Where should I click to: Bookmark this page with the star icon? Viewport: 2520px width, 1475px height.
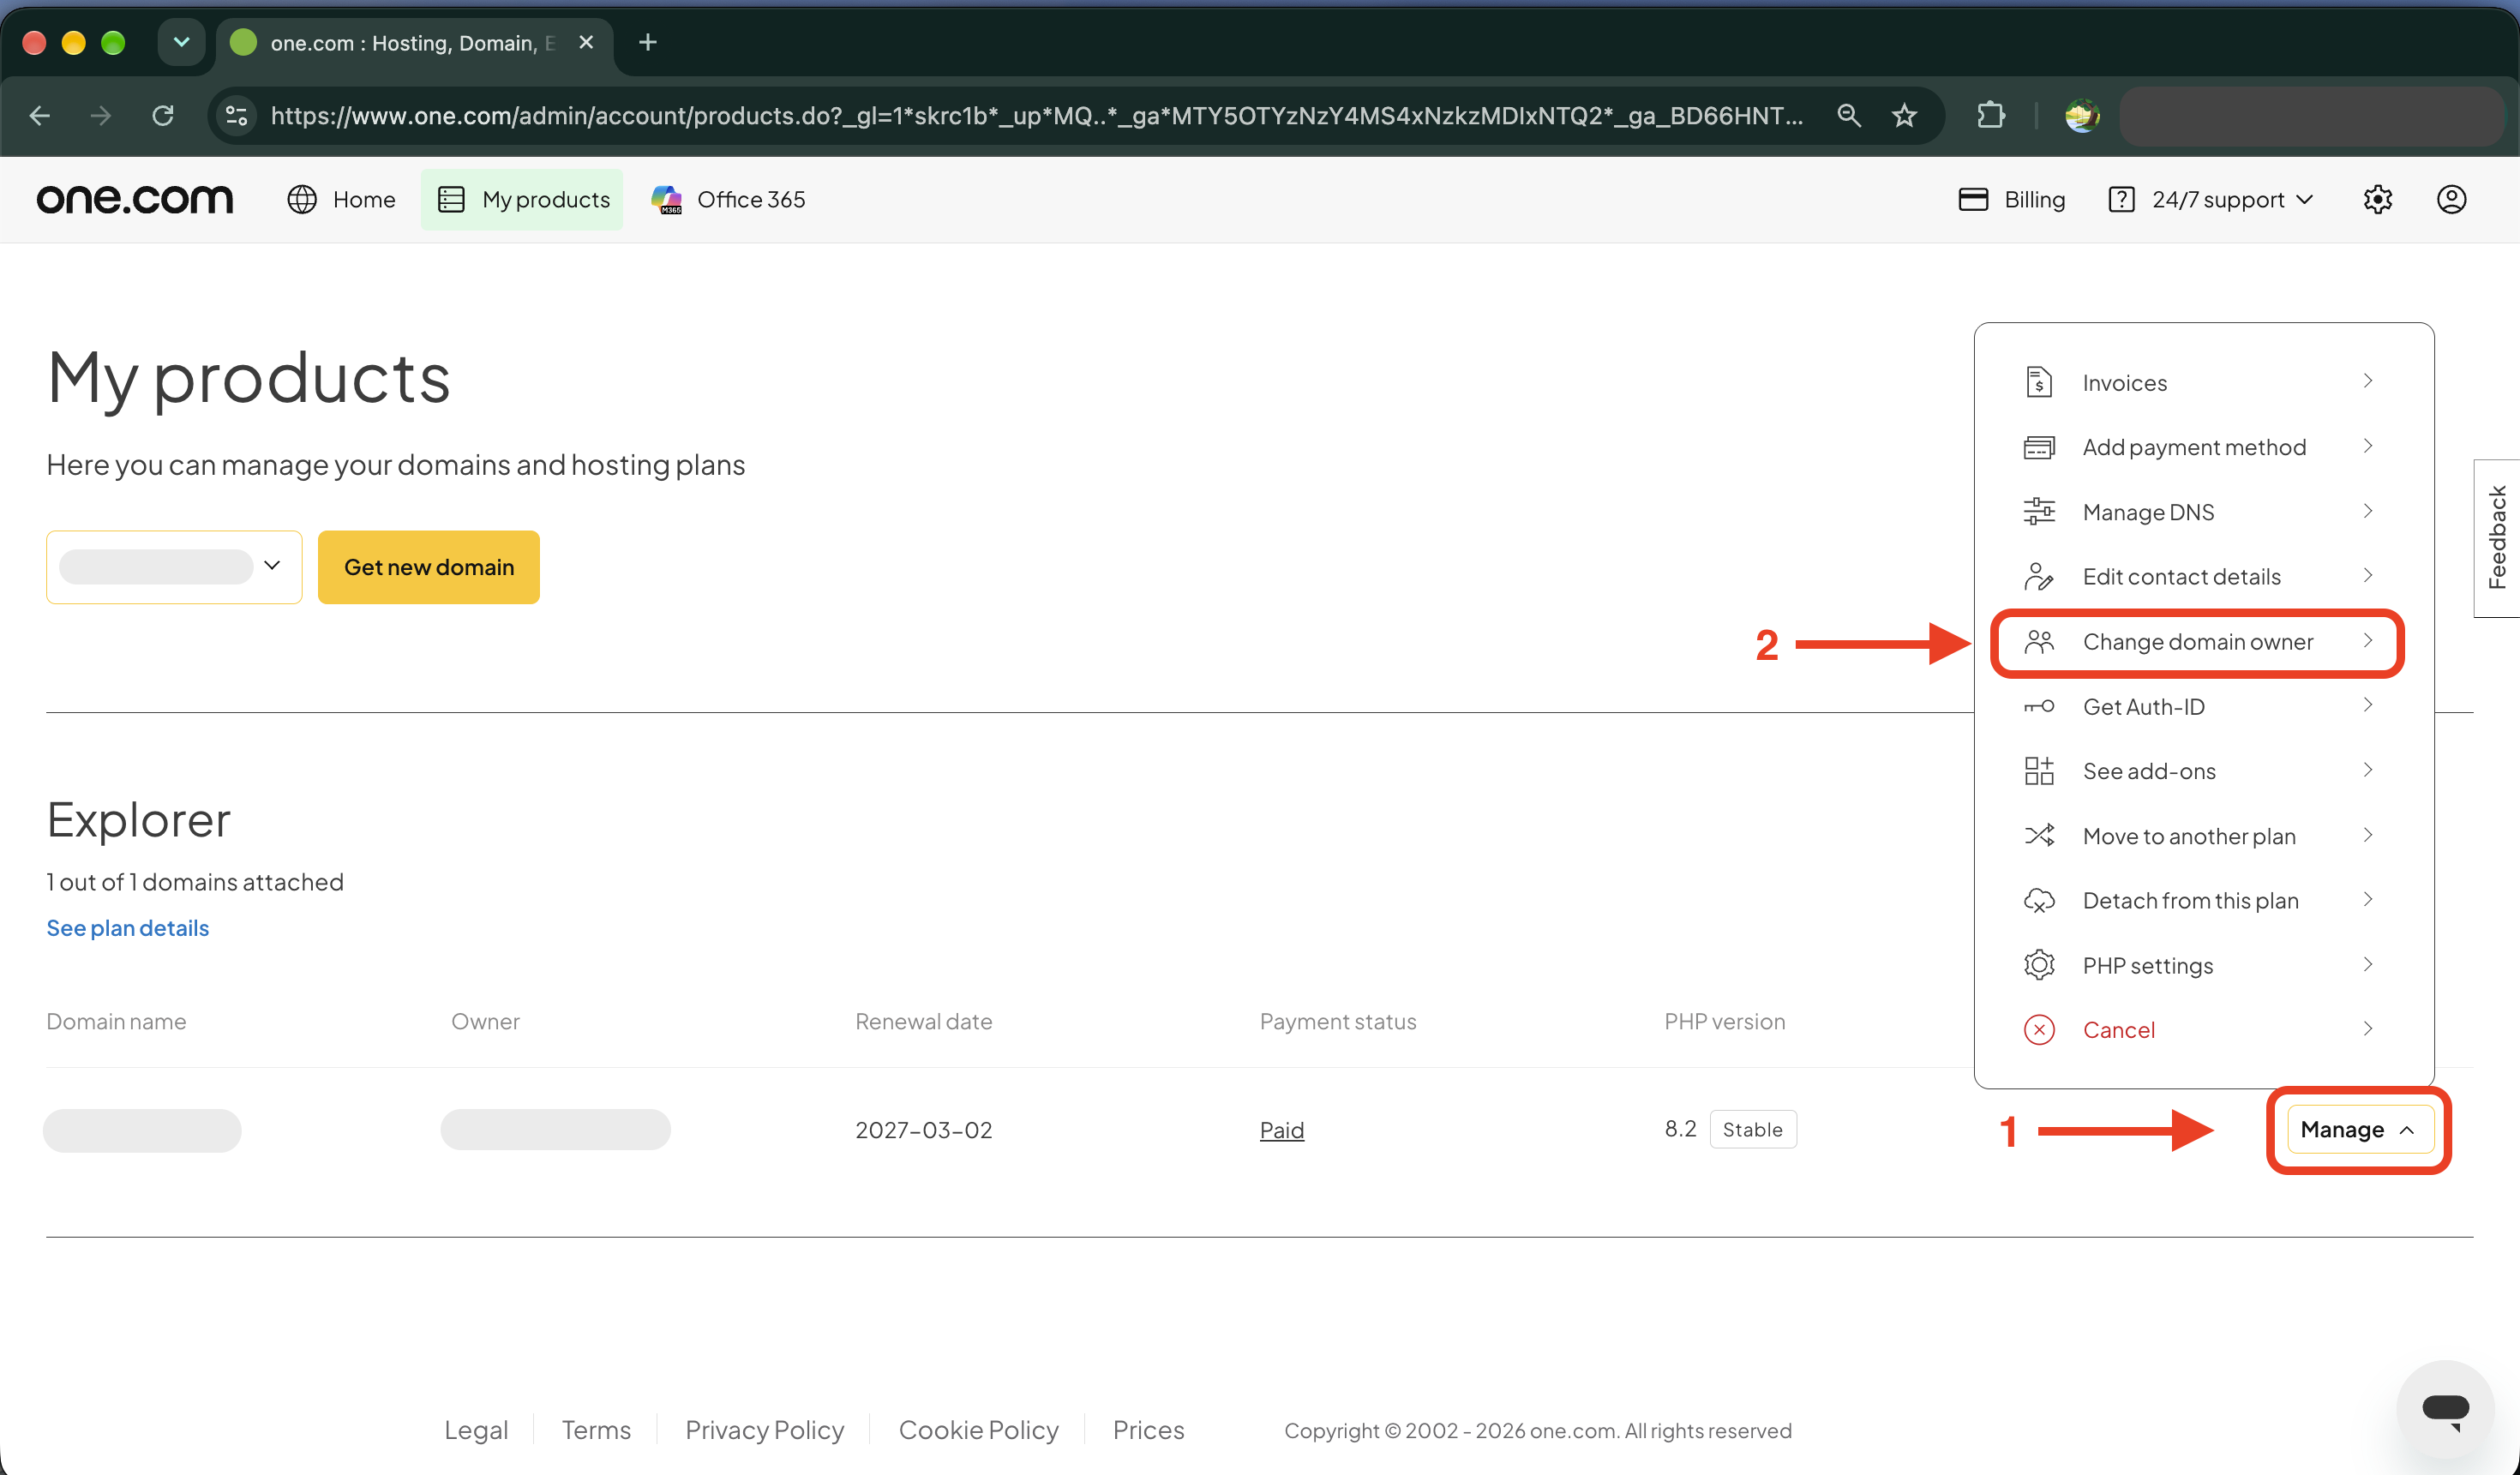point(1904,116)
